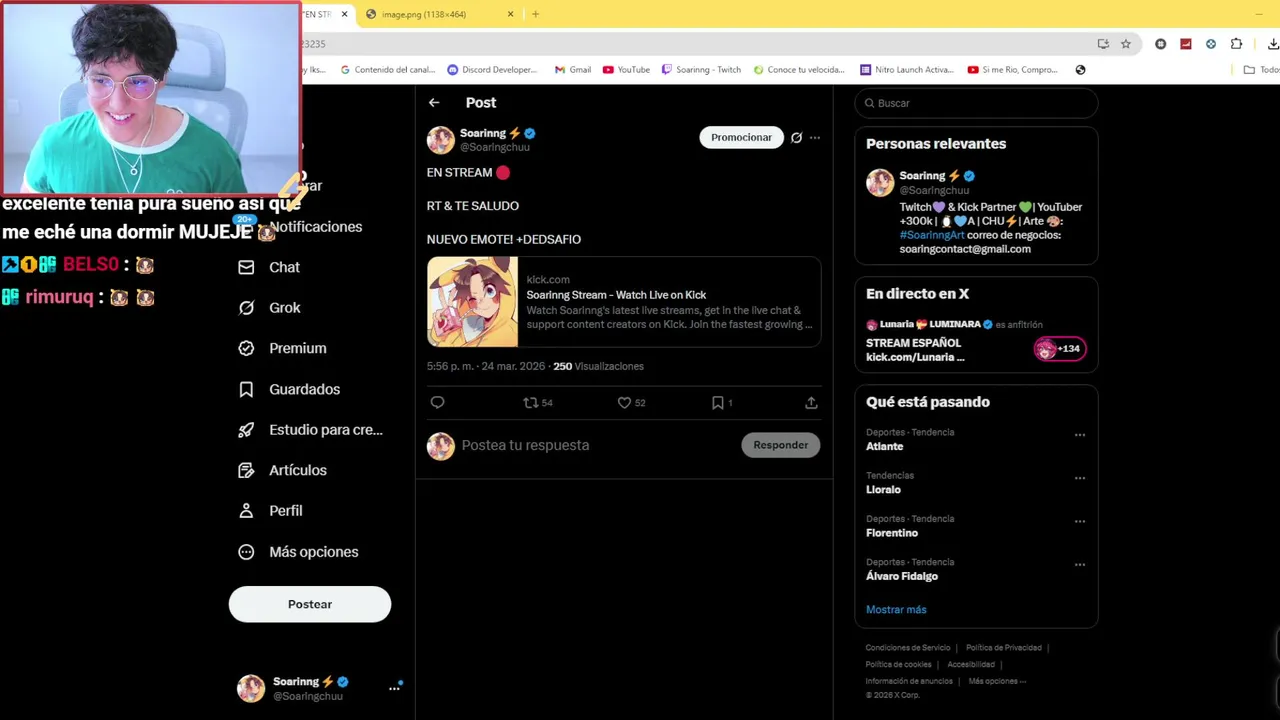Open options for Florentino trend
The image size is (1280, 720).
(x=1080, y=521)
